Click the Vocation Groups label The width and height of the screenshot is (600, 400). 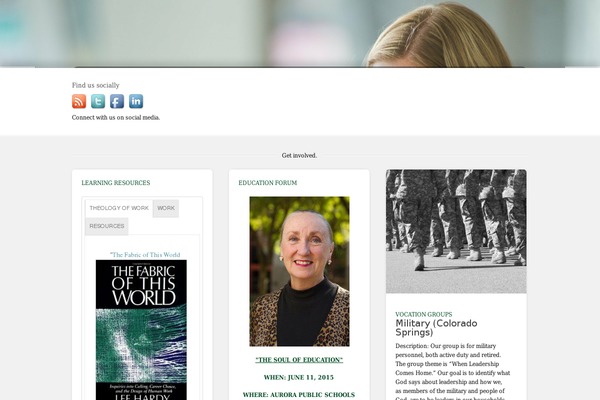(424, 314)
